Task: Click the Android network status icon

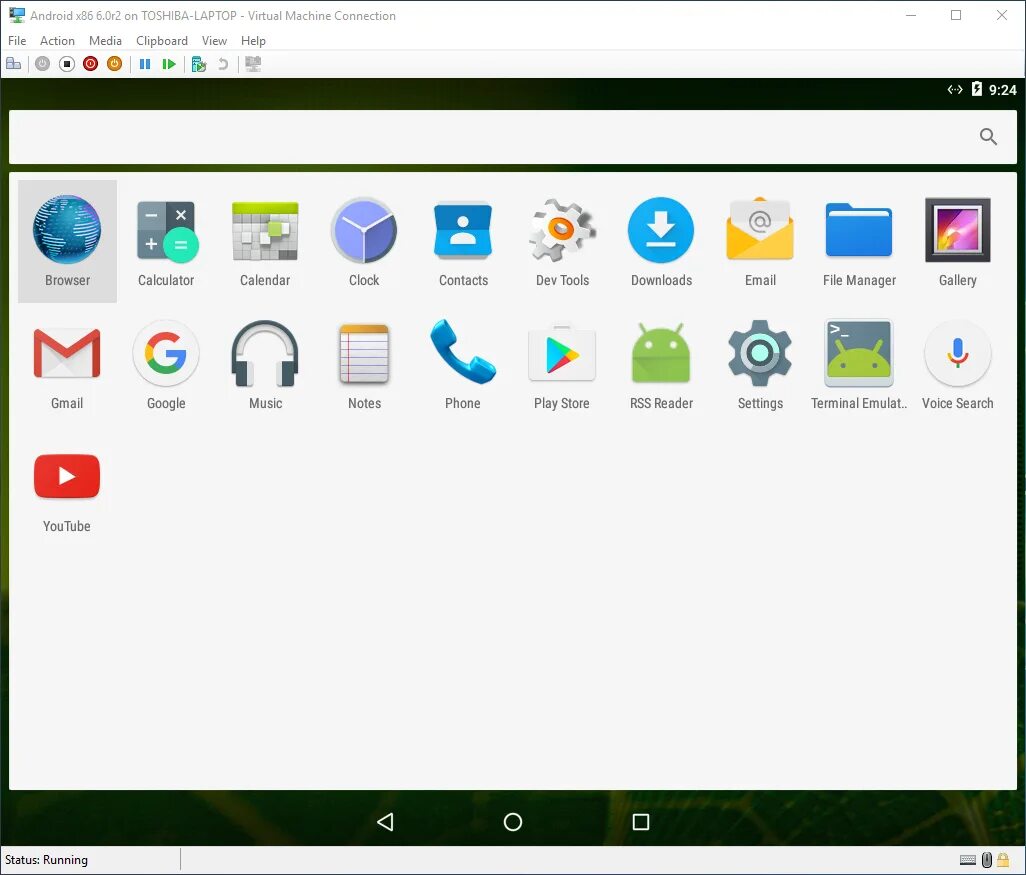Action: point(955,90)
